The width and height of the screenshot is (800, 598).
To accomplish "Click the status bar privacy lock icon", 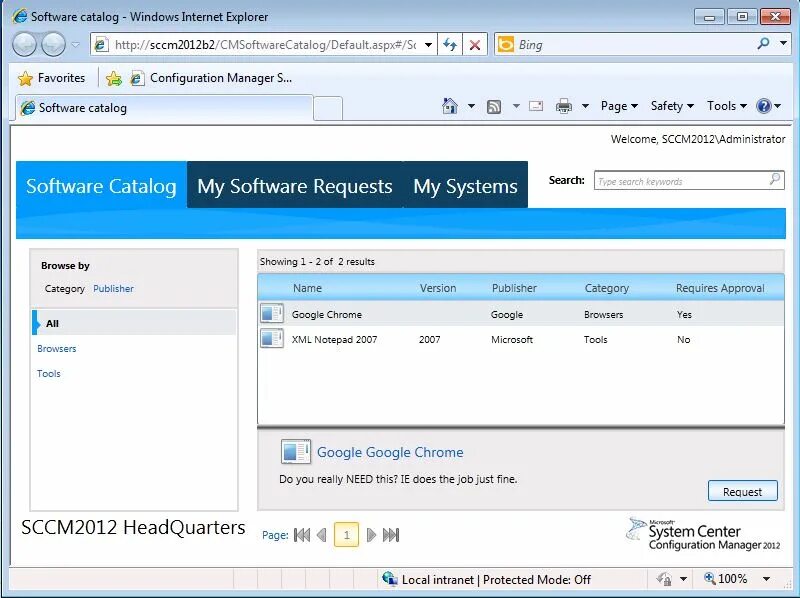I will [x=664, y=579].
